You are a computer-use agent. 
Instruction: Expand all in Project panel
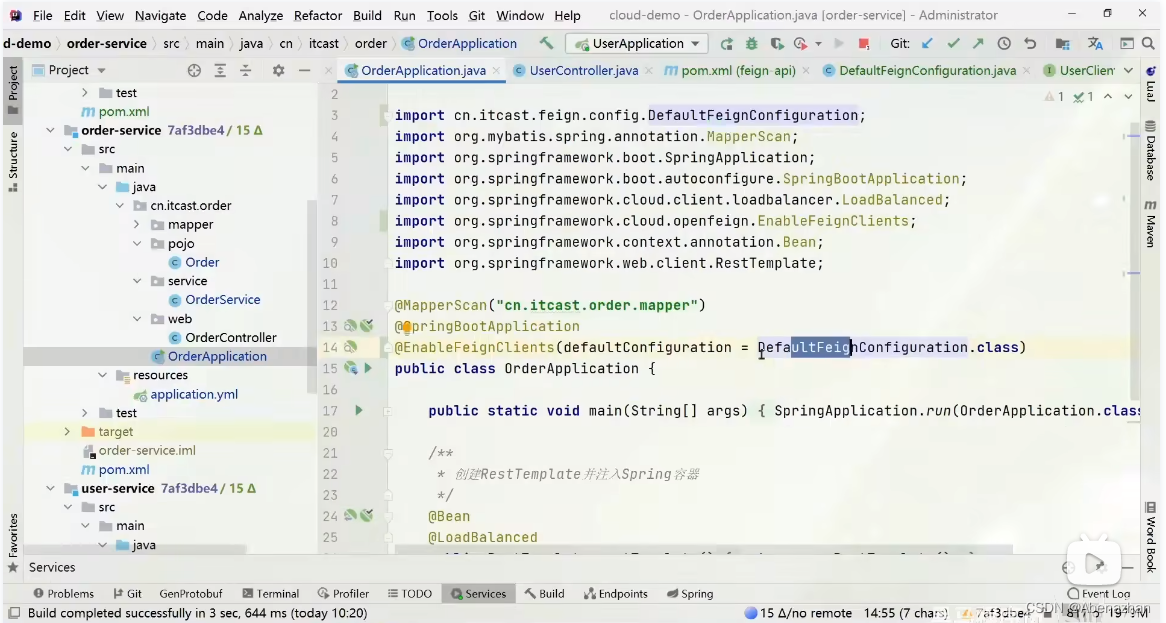(x=220, y=71)
